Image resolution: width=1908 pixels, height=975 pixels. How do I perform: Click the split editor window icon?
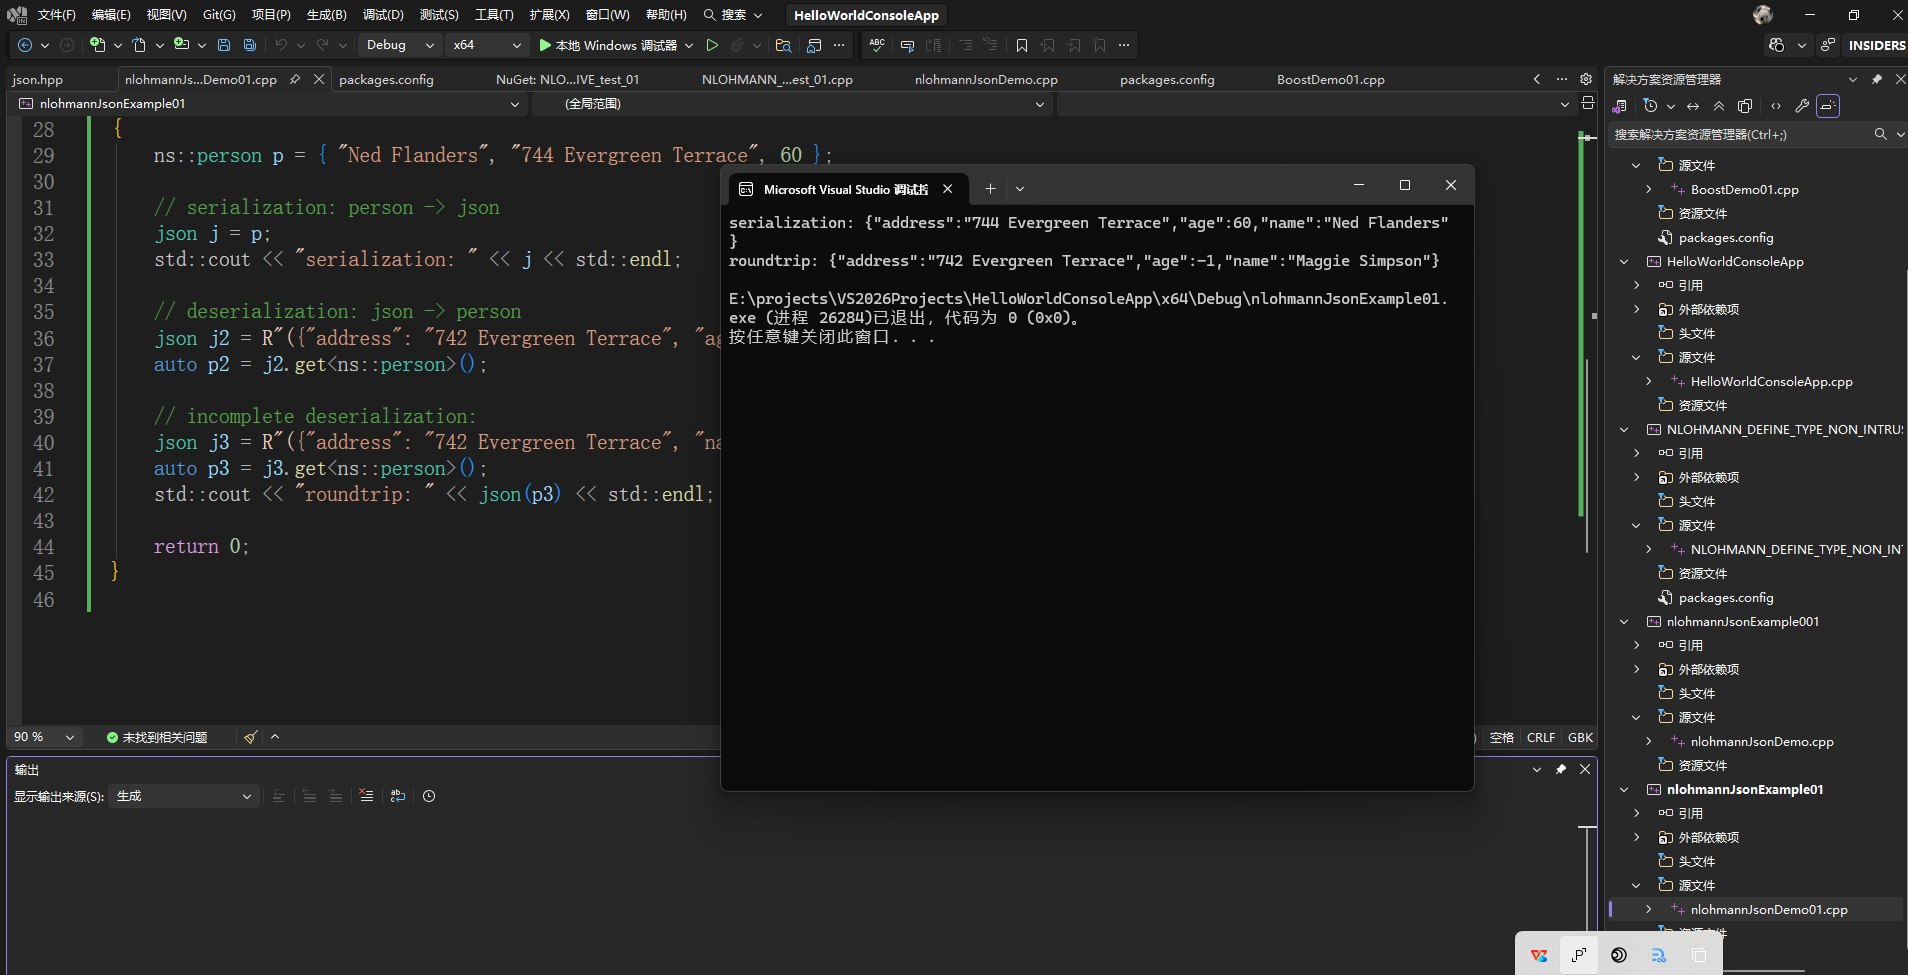tap(1588, 103)
